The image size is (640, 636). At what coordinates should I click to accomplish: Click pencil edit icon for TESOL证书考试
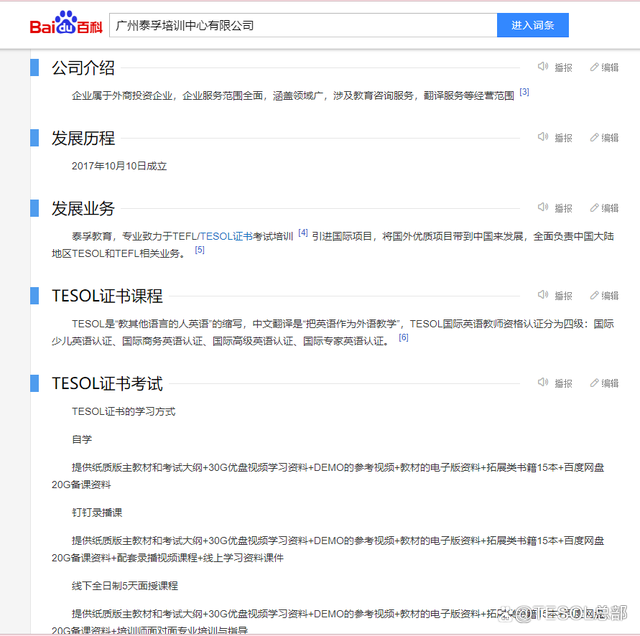point(594,383)
